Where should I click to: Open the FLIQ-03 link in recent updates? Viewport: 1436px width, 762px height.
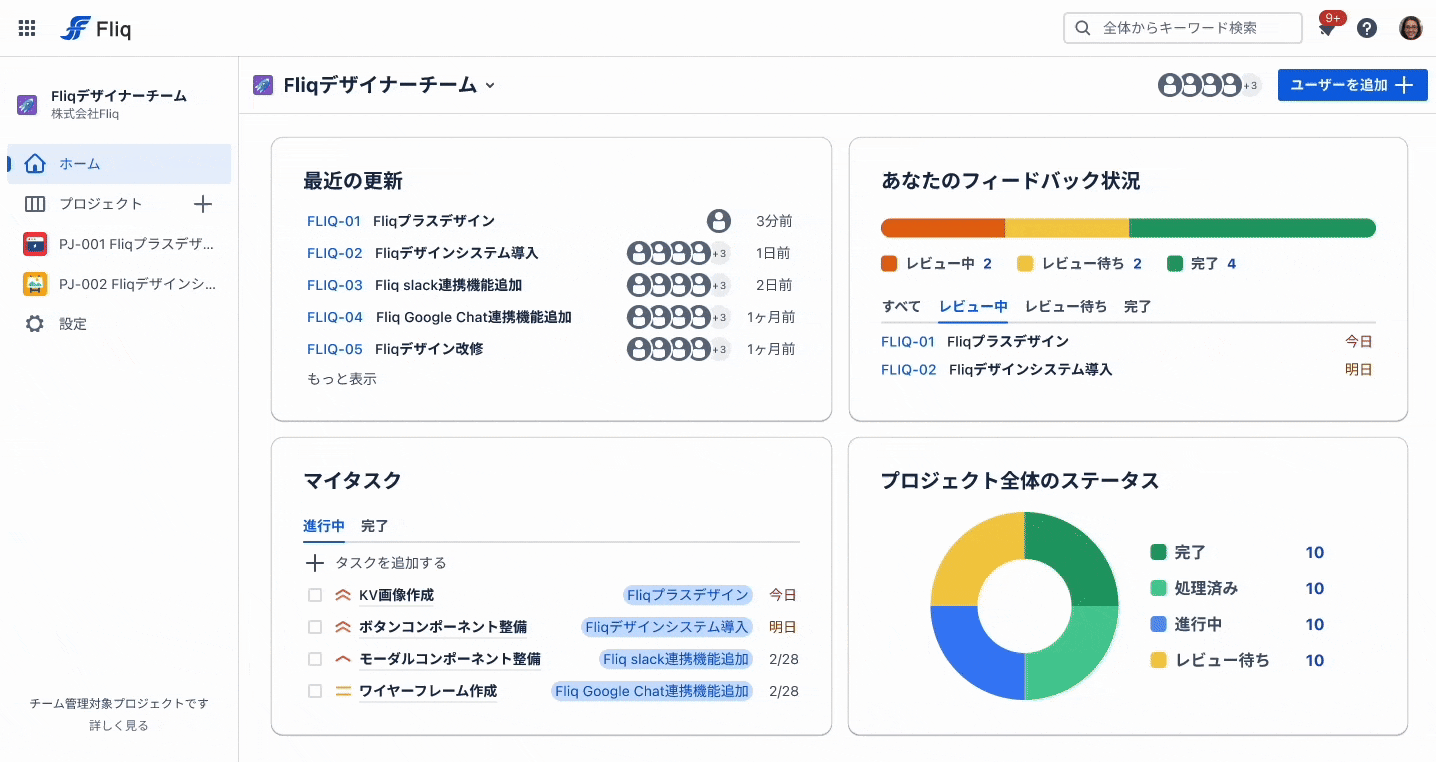(x=335, y=285)
